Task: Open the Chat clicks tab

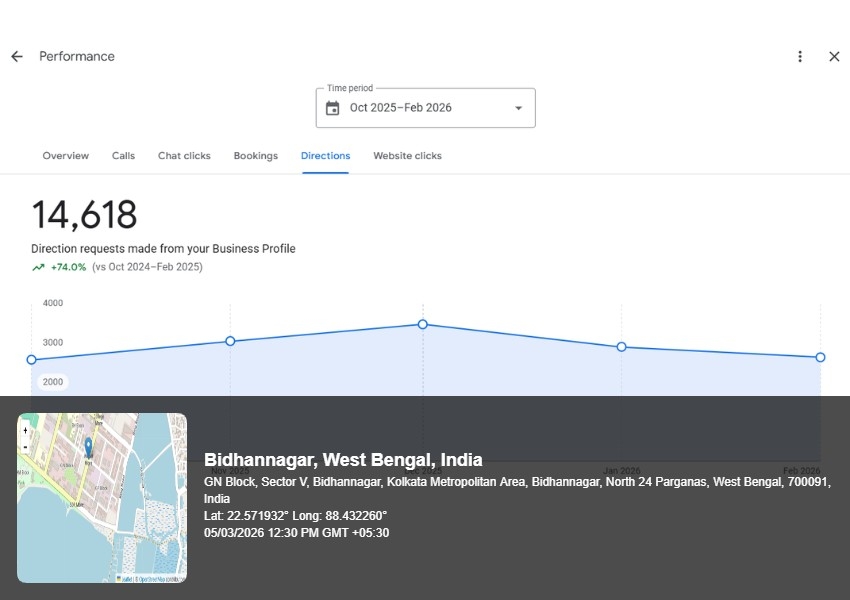Action: pyautogui.click(x=184, y=156)
